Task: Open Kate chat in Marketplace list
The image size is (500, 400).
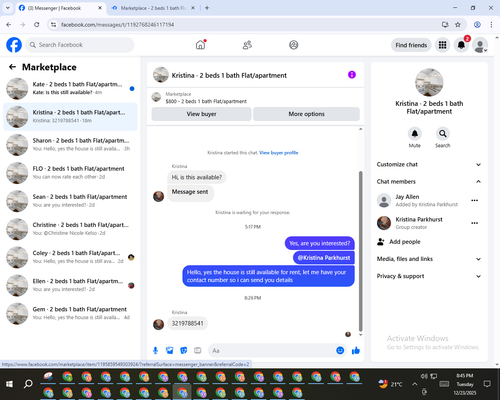Action: tap(70, 88)
